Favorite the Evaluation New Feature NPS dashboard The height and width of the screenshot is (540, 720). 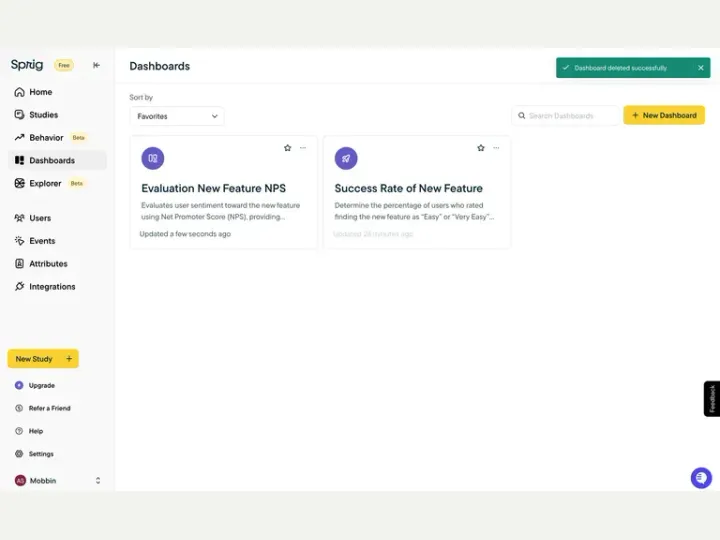pos(287,148)
